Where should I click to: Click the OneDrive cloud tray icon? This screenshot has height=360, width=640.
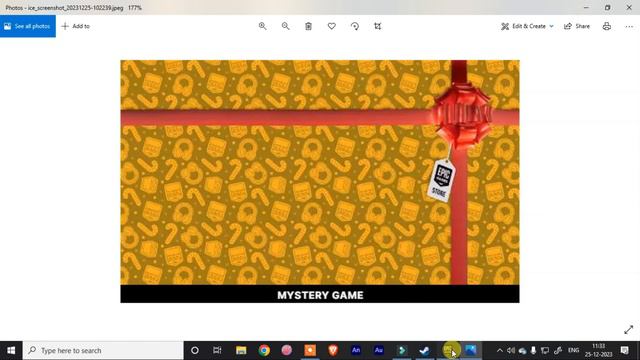pyautogui.click(x=522, y=350)
